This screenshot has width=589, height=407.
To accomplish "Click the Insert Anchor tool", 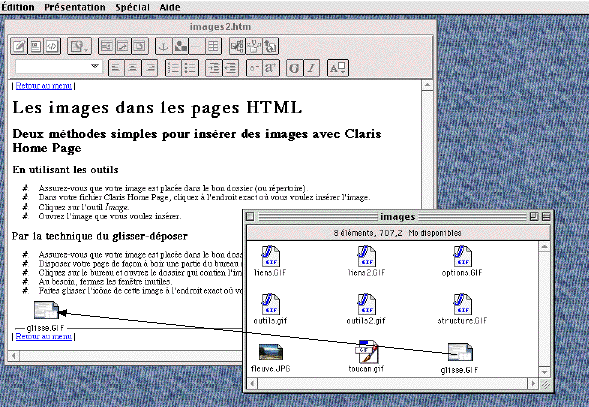I will pyautogui.click(x=163, y=46).
